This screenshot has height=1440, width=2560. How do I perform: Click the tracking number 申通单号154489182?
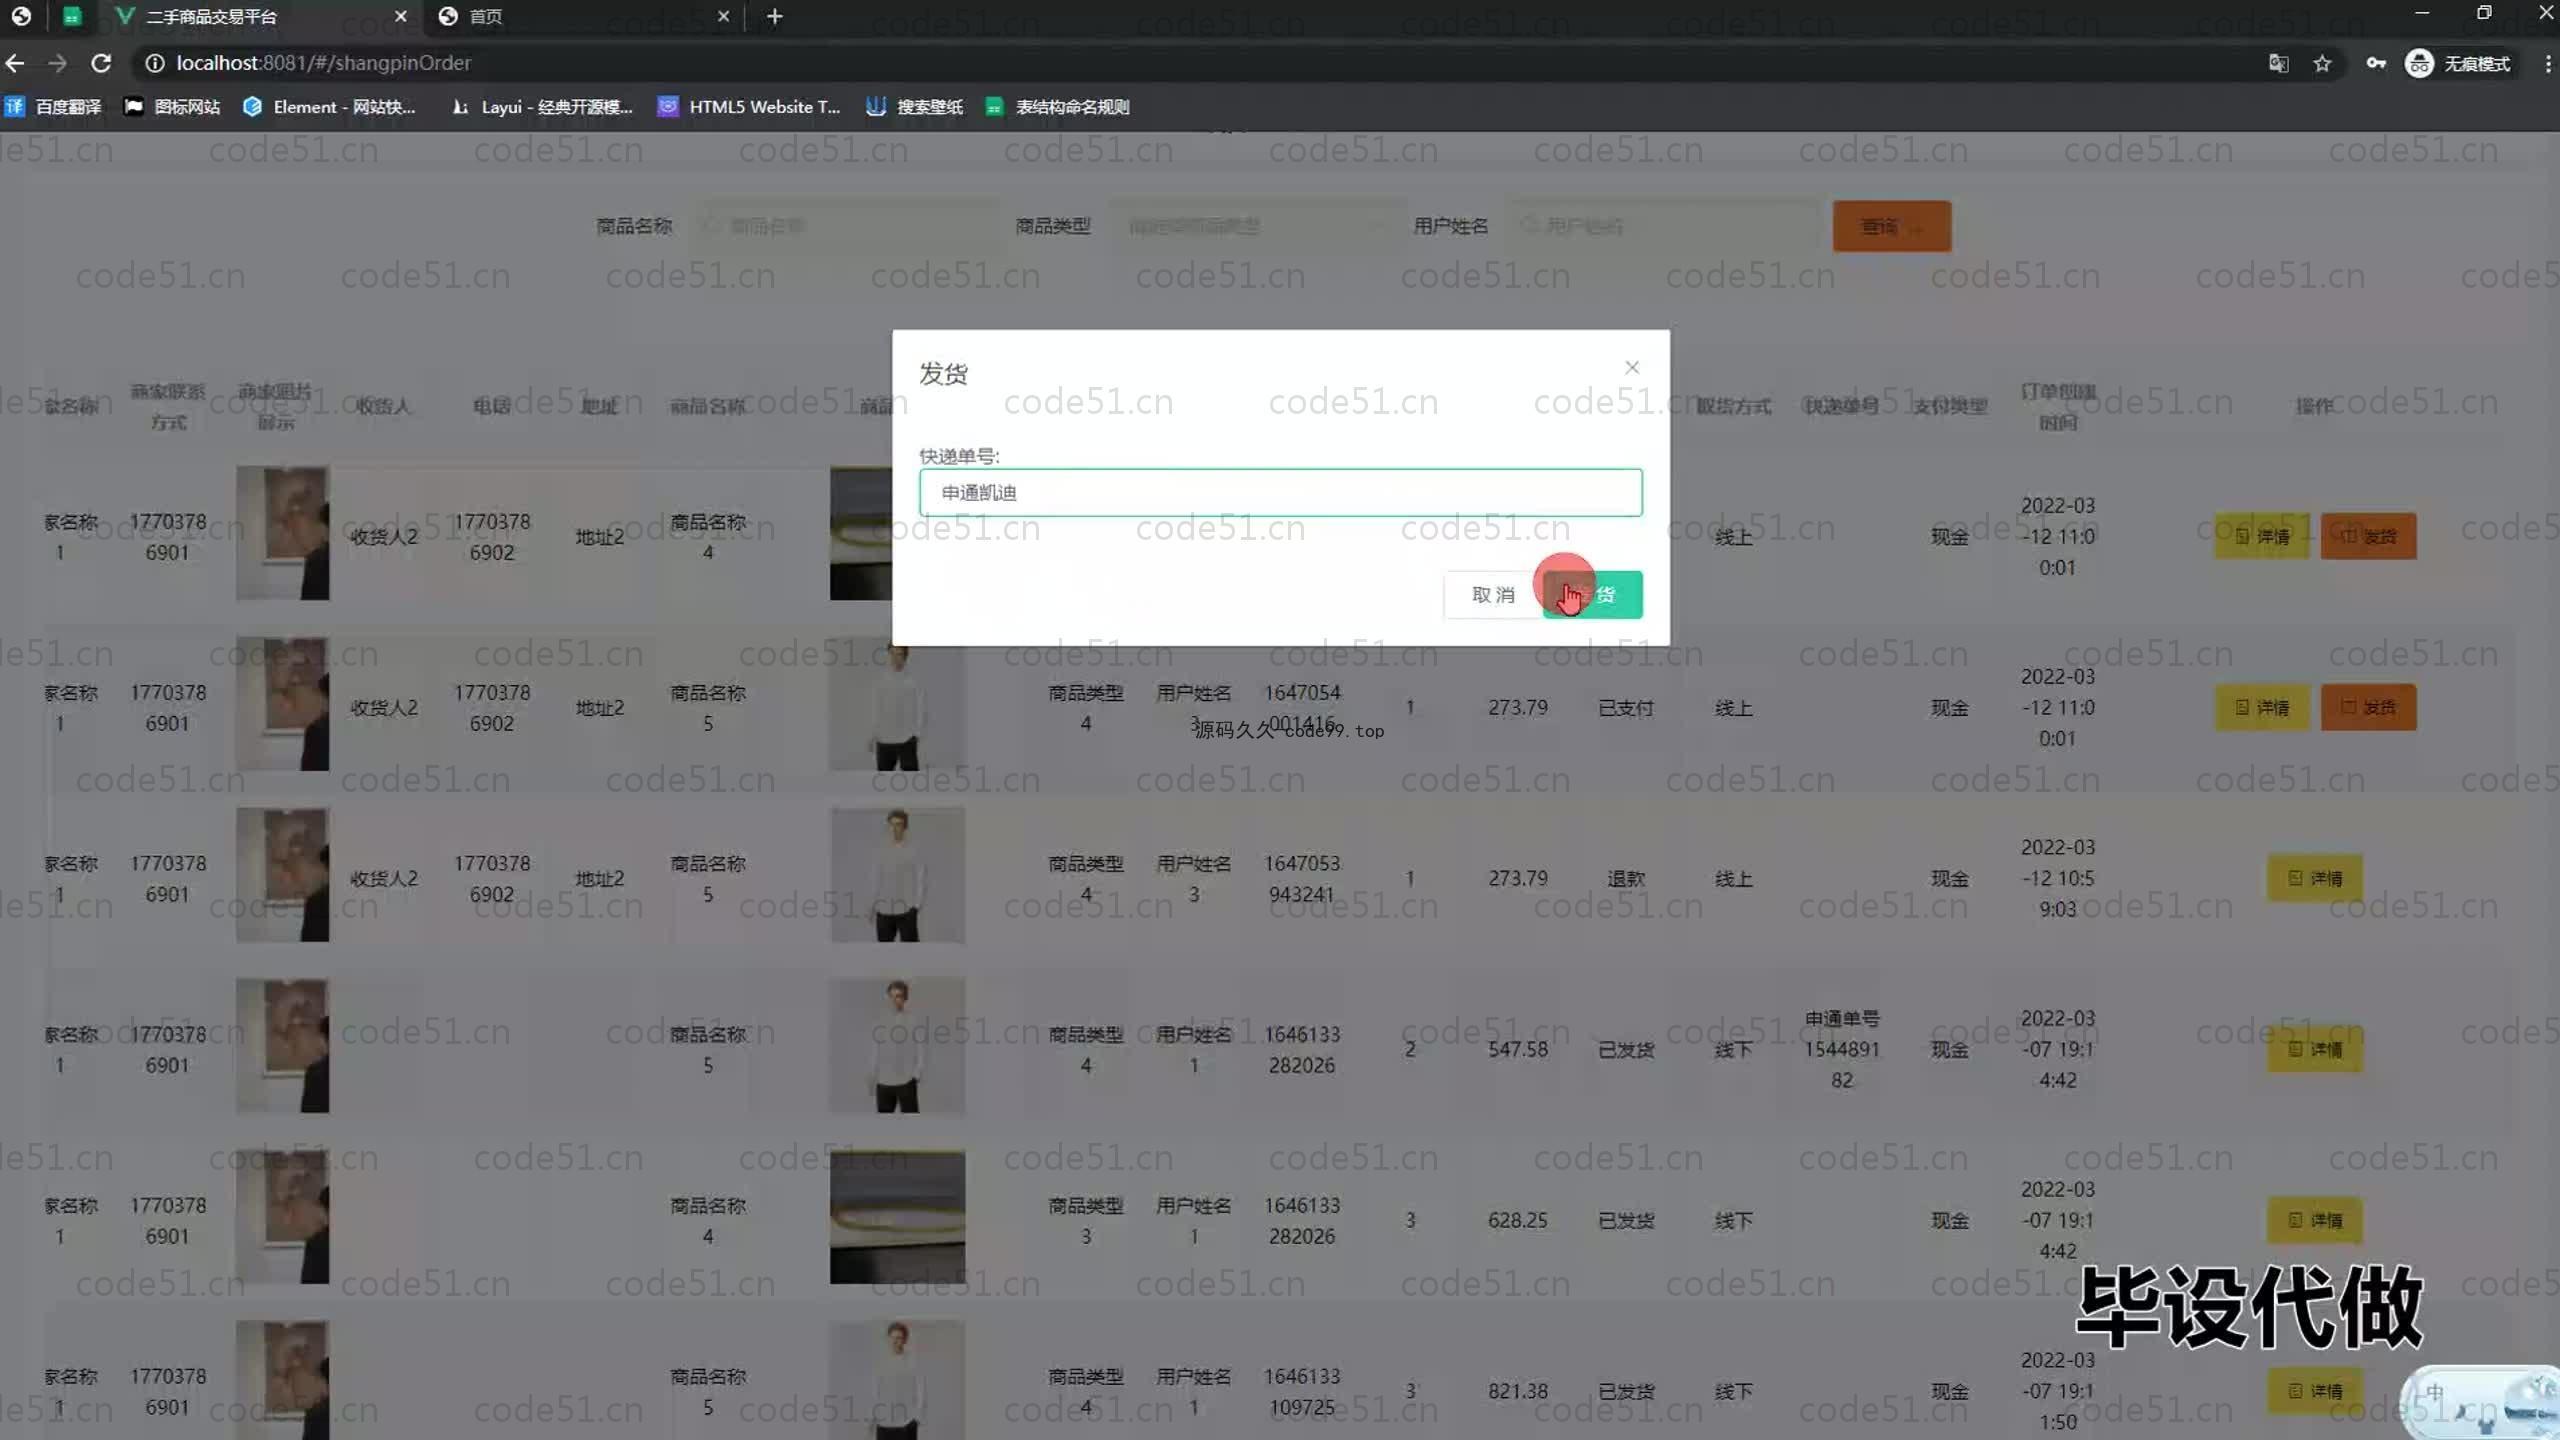point(1842,1050)
